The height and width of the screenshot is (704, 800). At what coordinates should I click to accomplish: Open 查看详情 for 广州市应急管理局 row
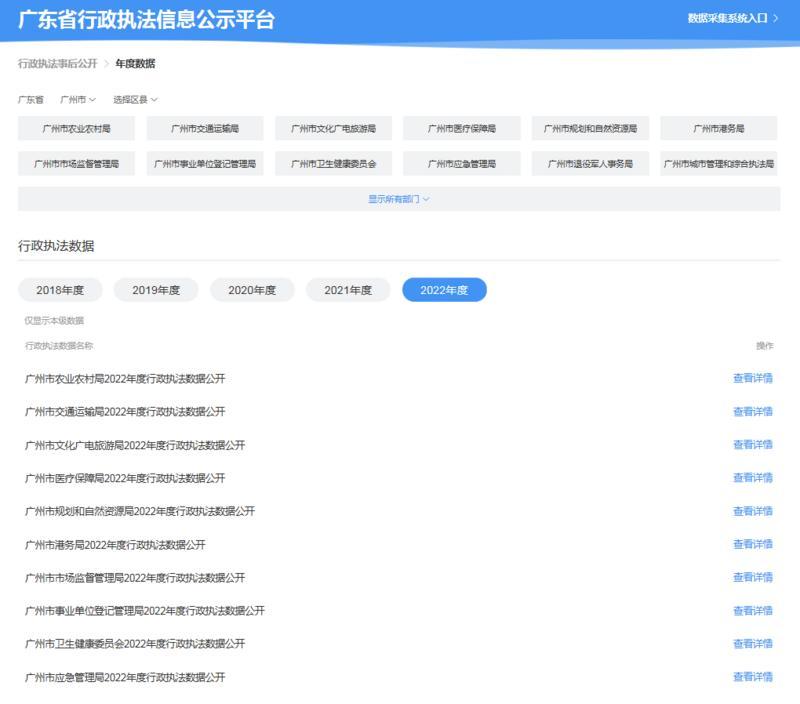click(752, 677)
